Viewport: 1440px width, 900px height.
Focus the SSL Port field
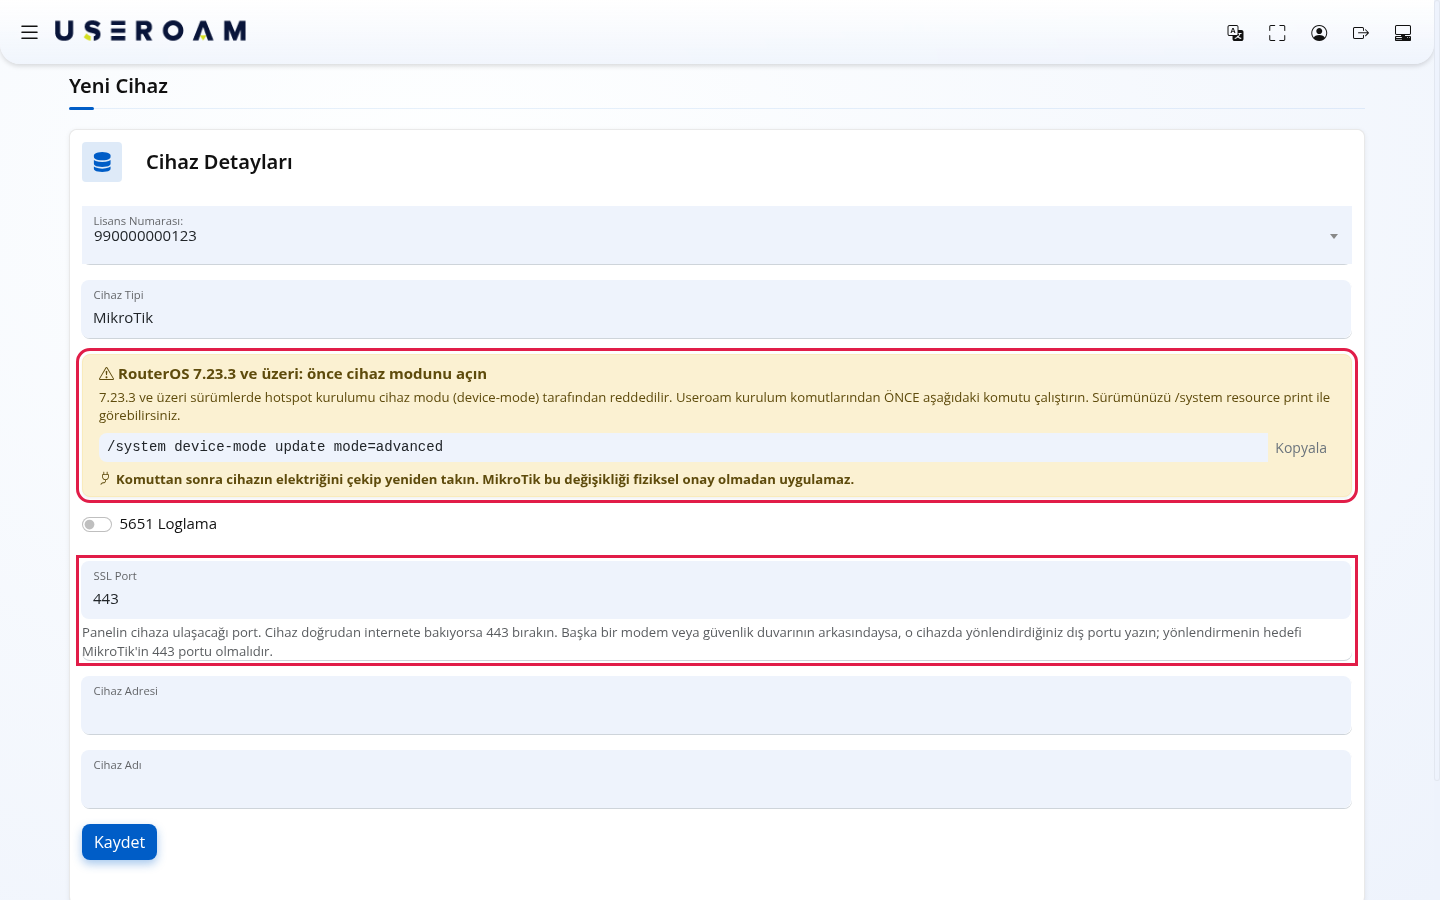716,590
